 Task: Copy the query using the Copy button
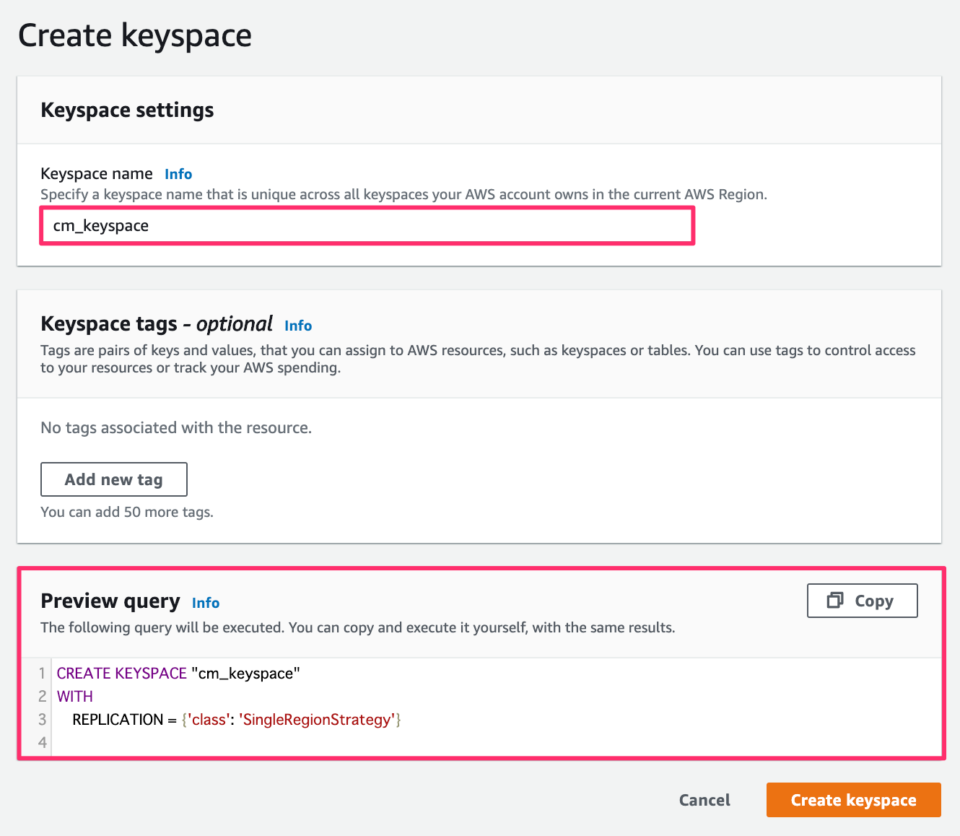pyautogui.click(x=862, y=600)
